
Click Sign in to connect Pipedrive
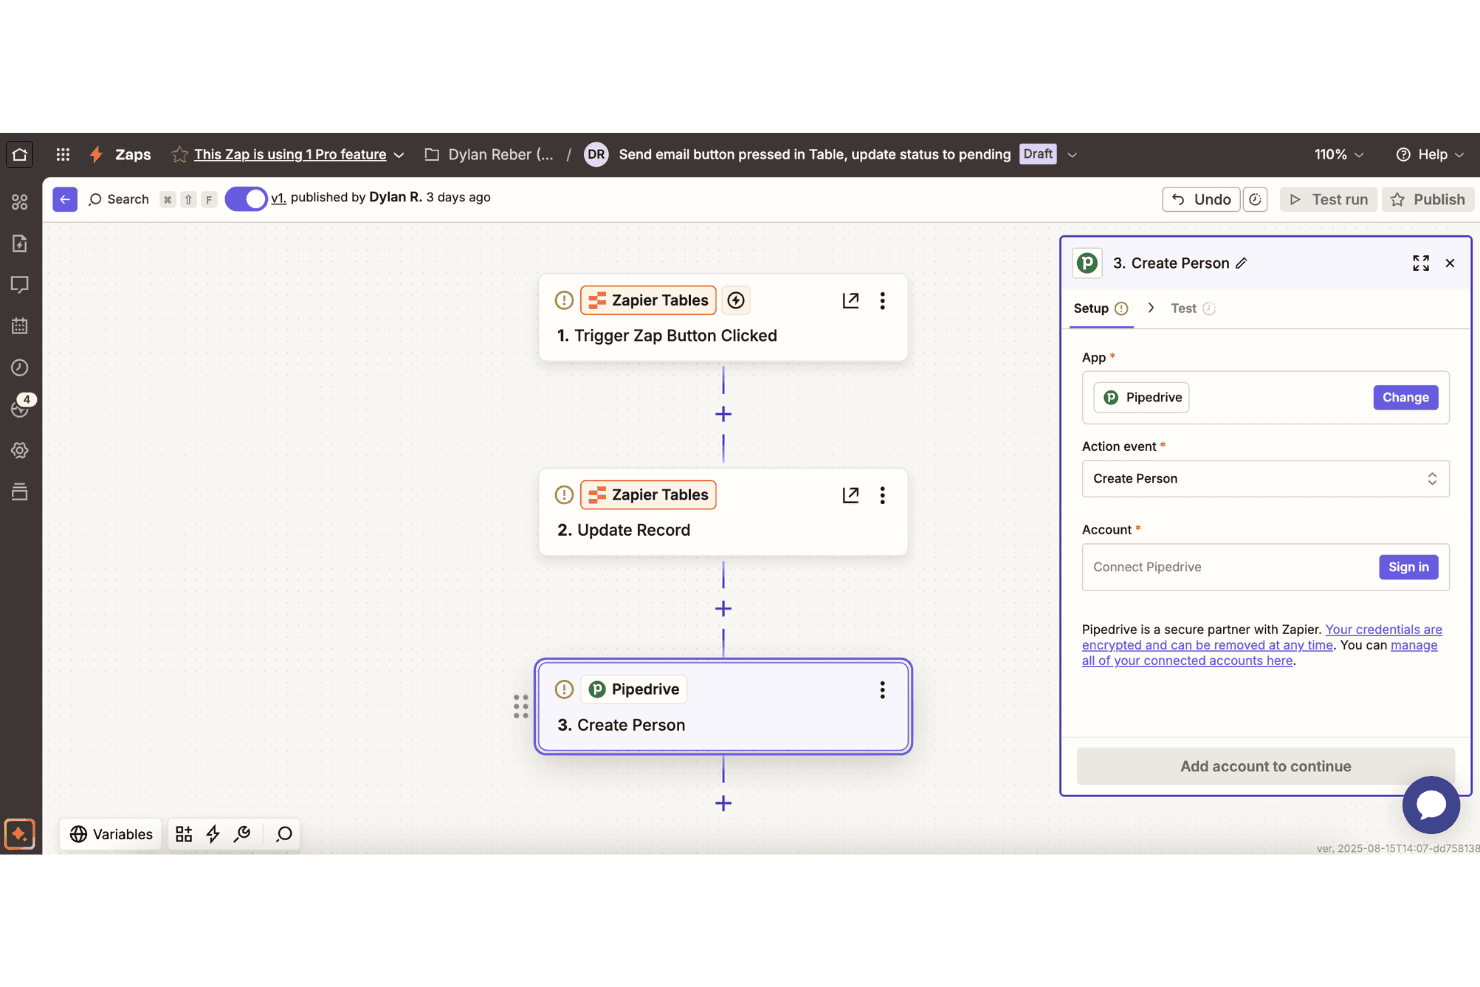pyautogui.click(x=1408, y=567)
